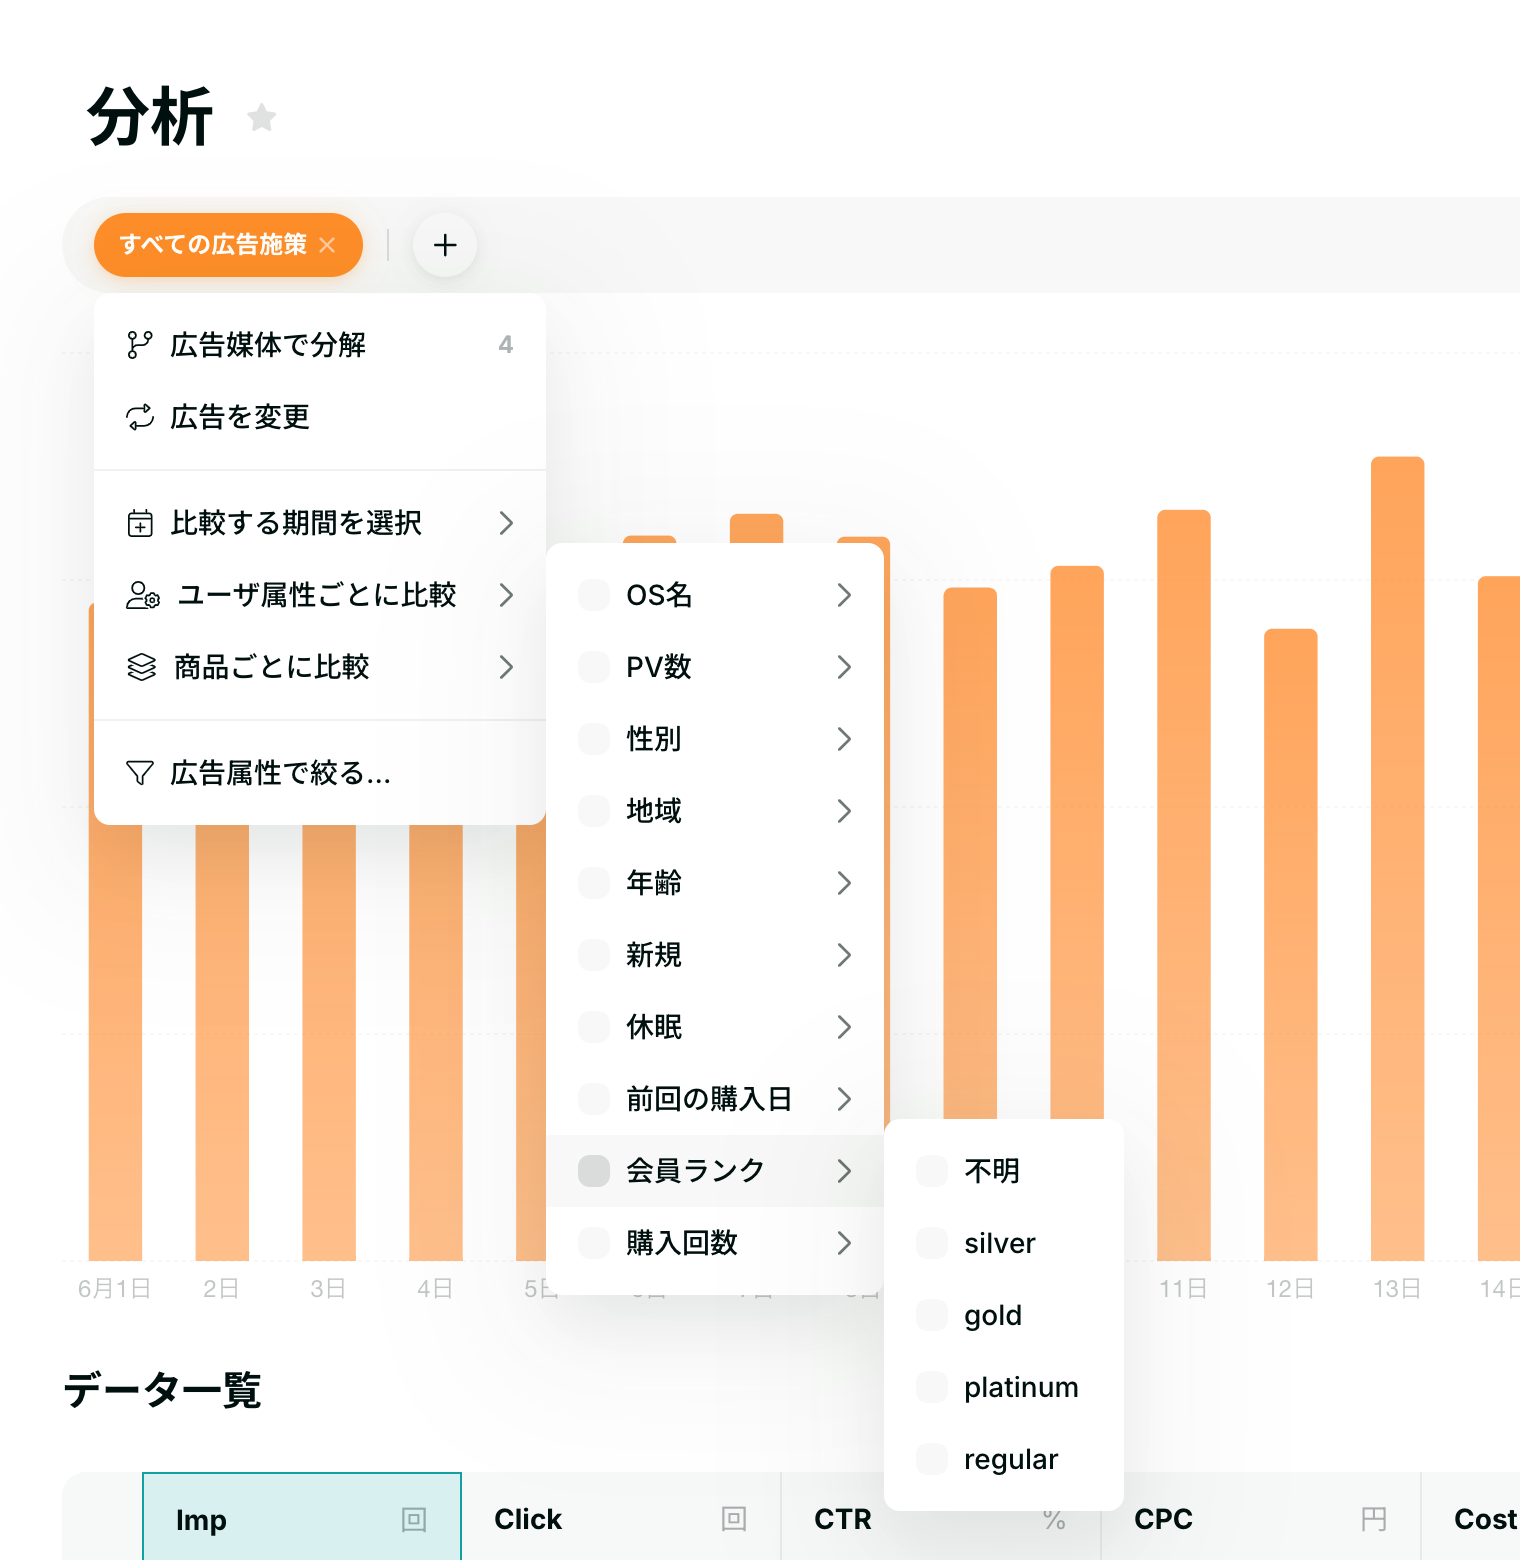Image resolution: width=1520 pixels, height=1560 pixels.
Task: Expand the 地域 submenu chevron
Action: (844, 811)
